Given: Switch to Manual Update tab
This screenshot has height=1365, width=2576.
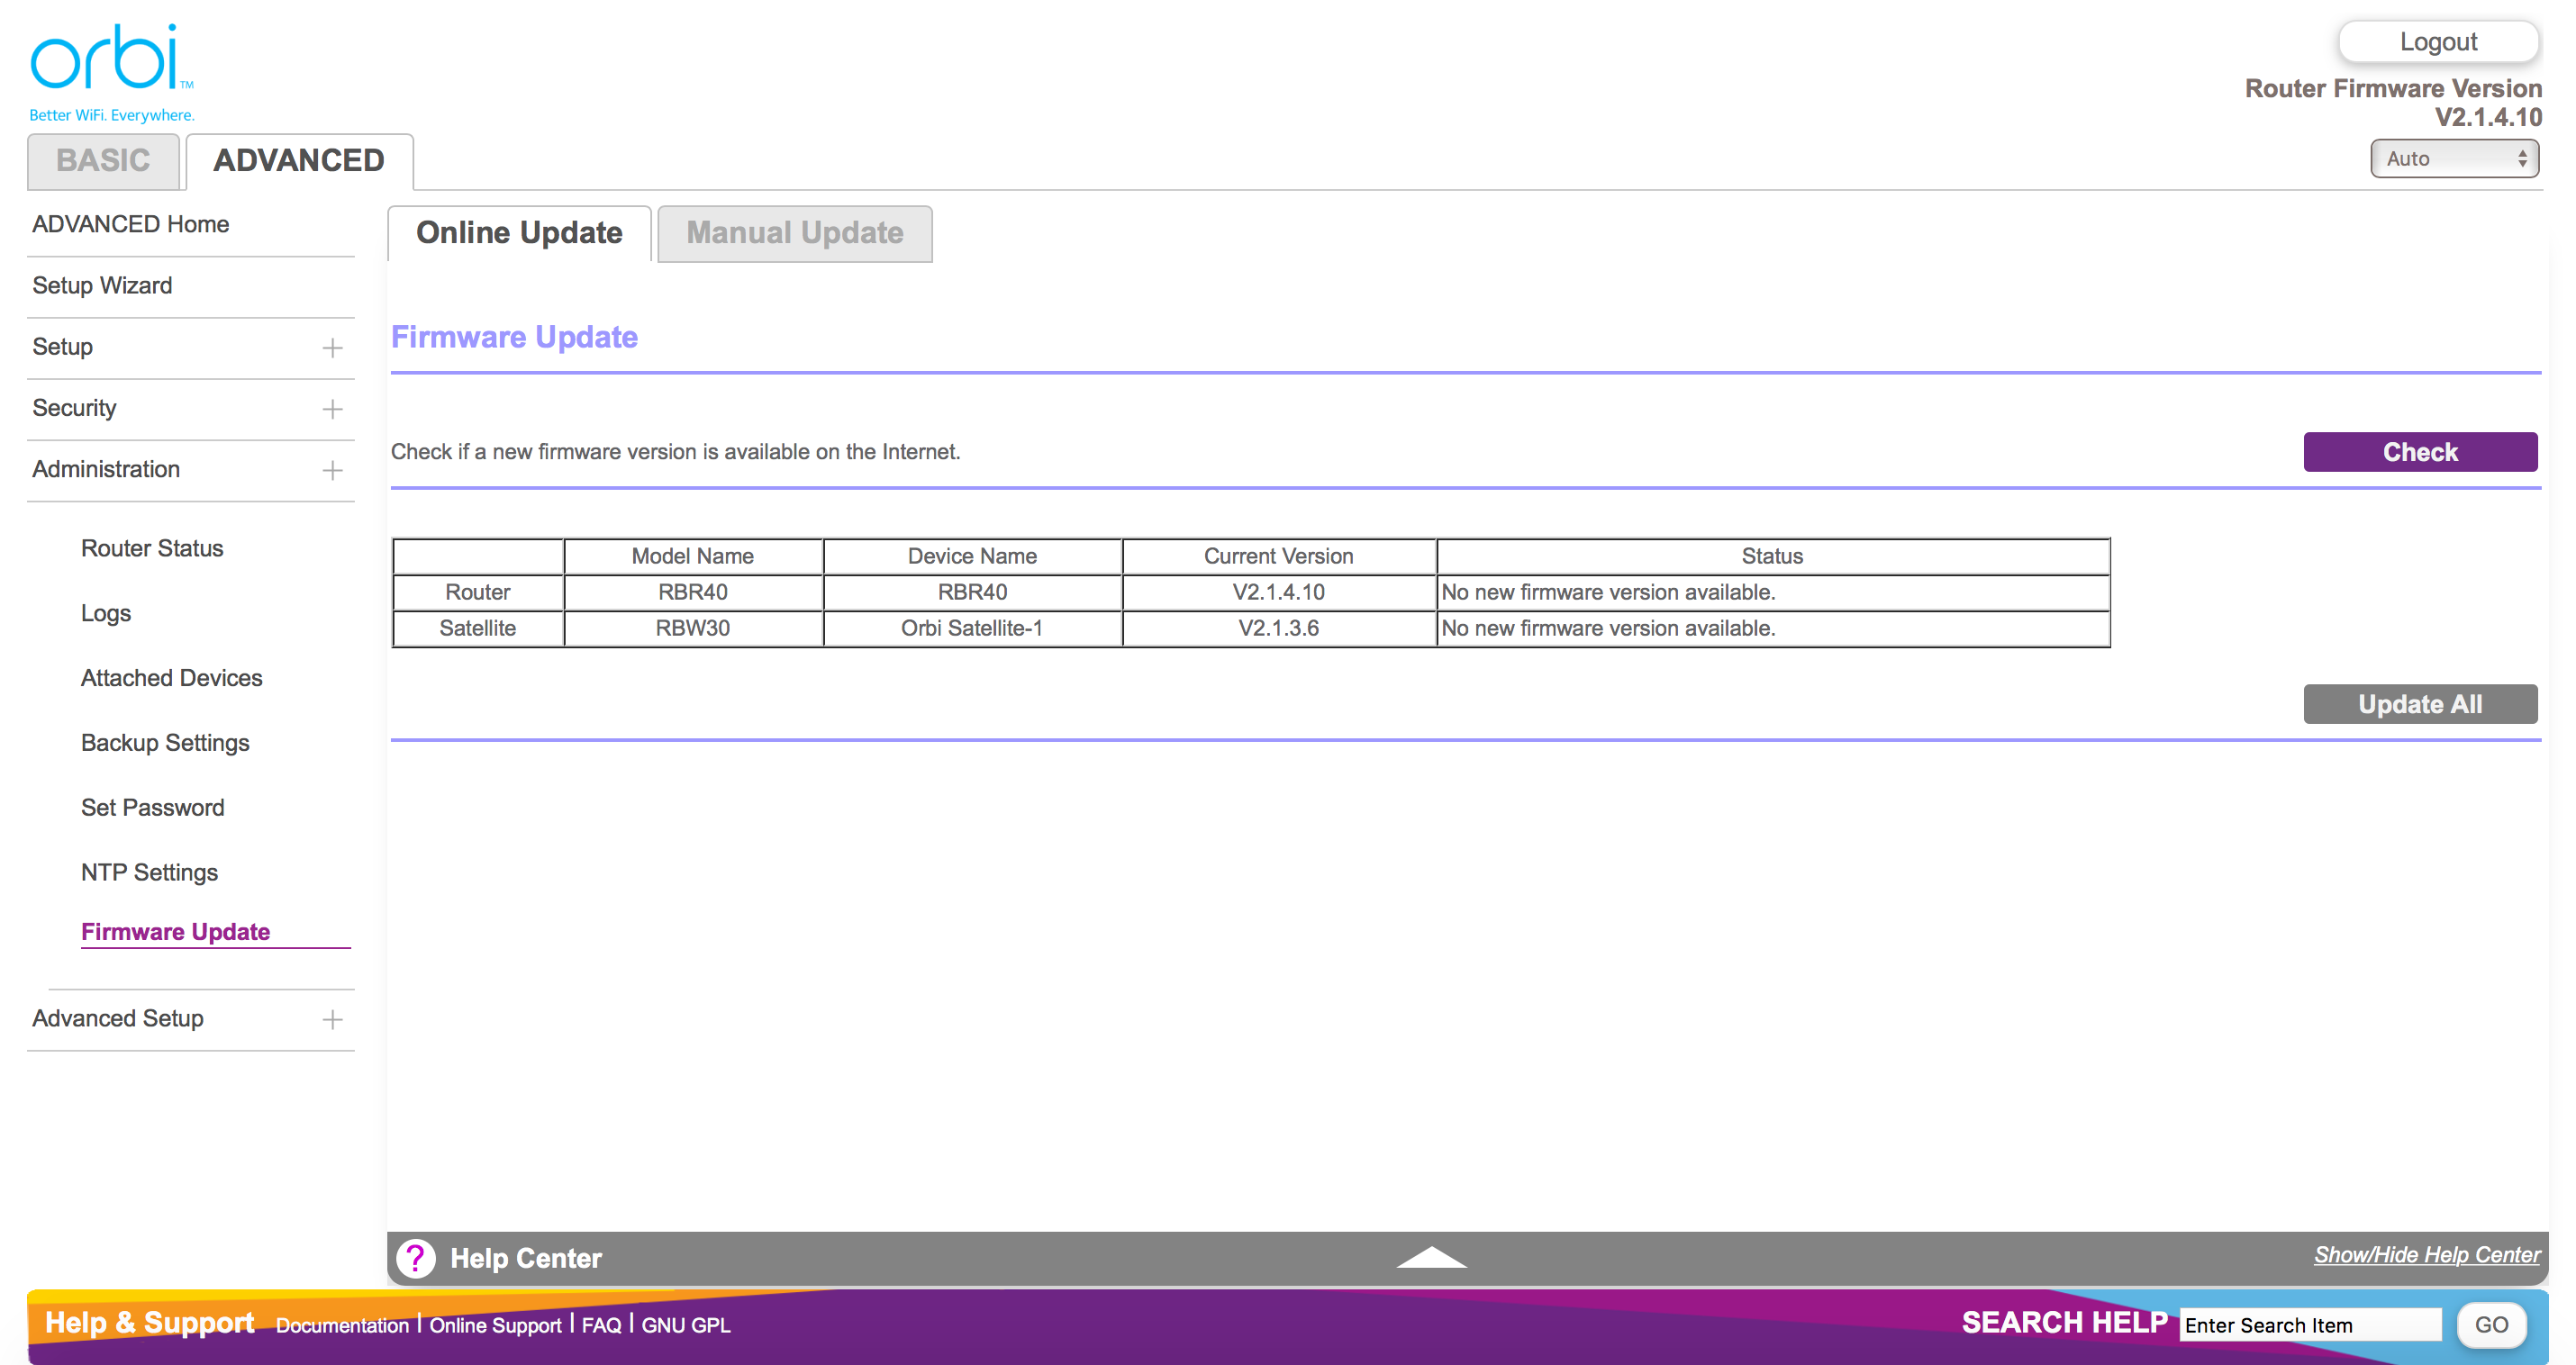Looking at the screenshot, I should click(x=794, y=233).
